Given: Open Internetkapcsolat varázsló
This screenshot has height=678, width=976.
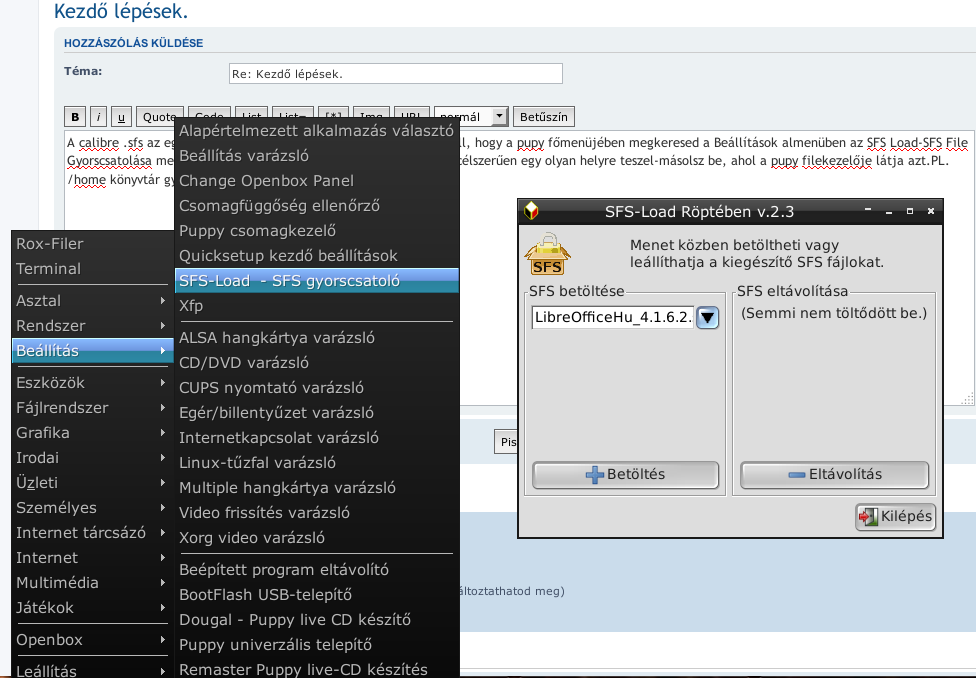Looking at the screenshot, I should (317, 437).
